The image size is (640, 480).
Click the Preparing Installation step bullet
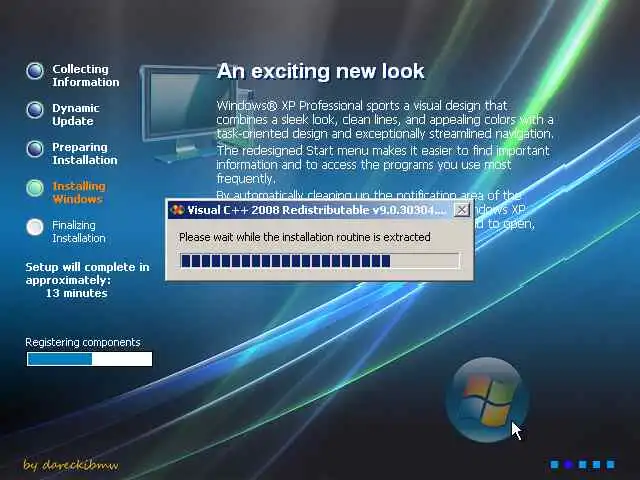click(x=35, y=149)
